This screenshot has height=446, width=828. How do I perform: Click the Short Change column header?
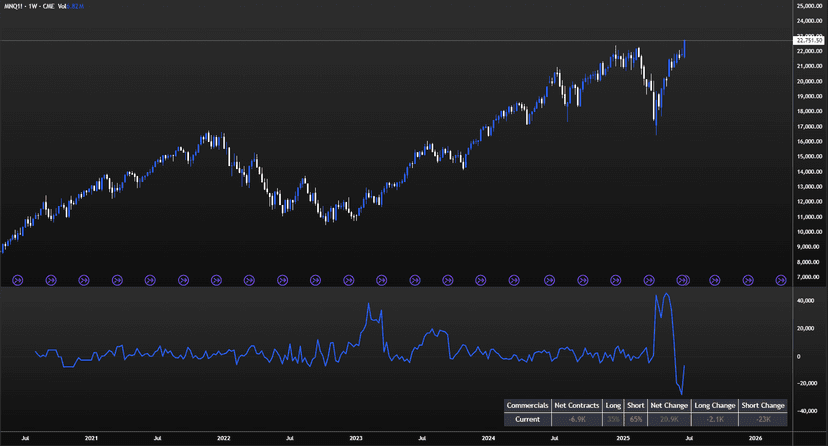tap(763, 405)
